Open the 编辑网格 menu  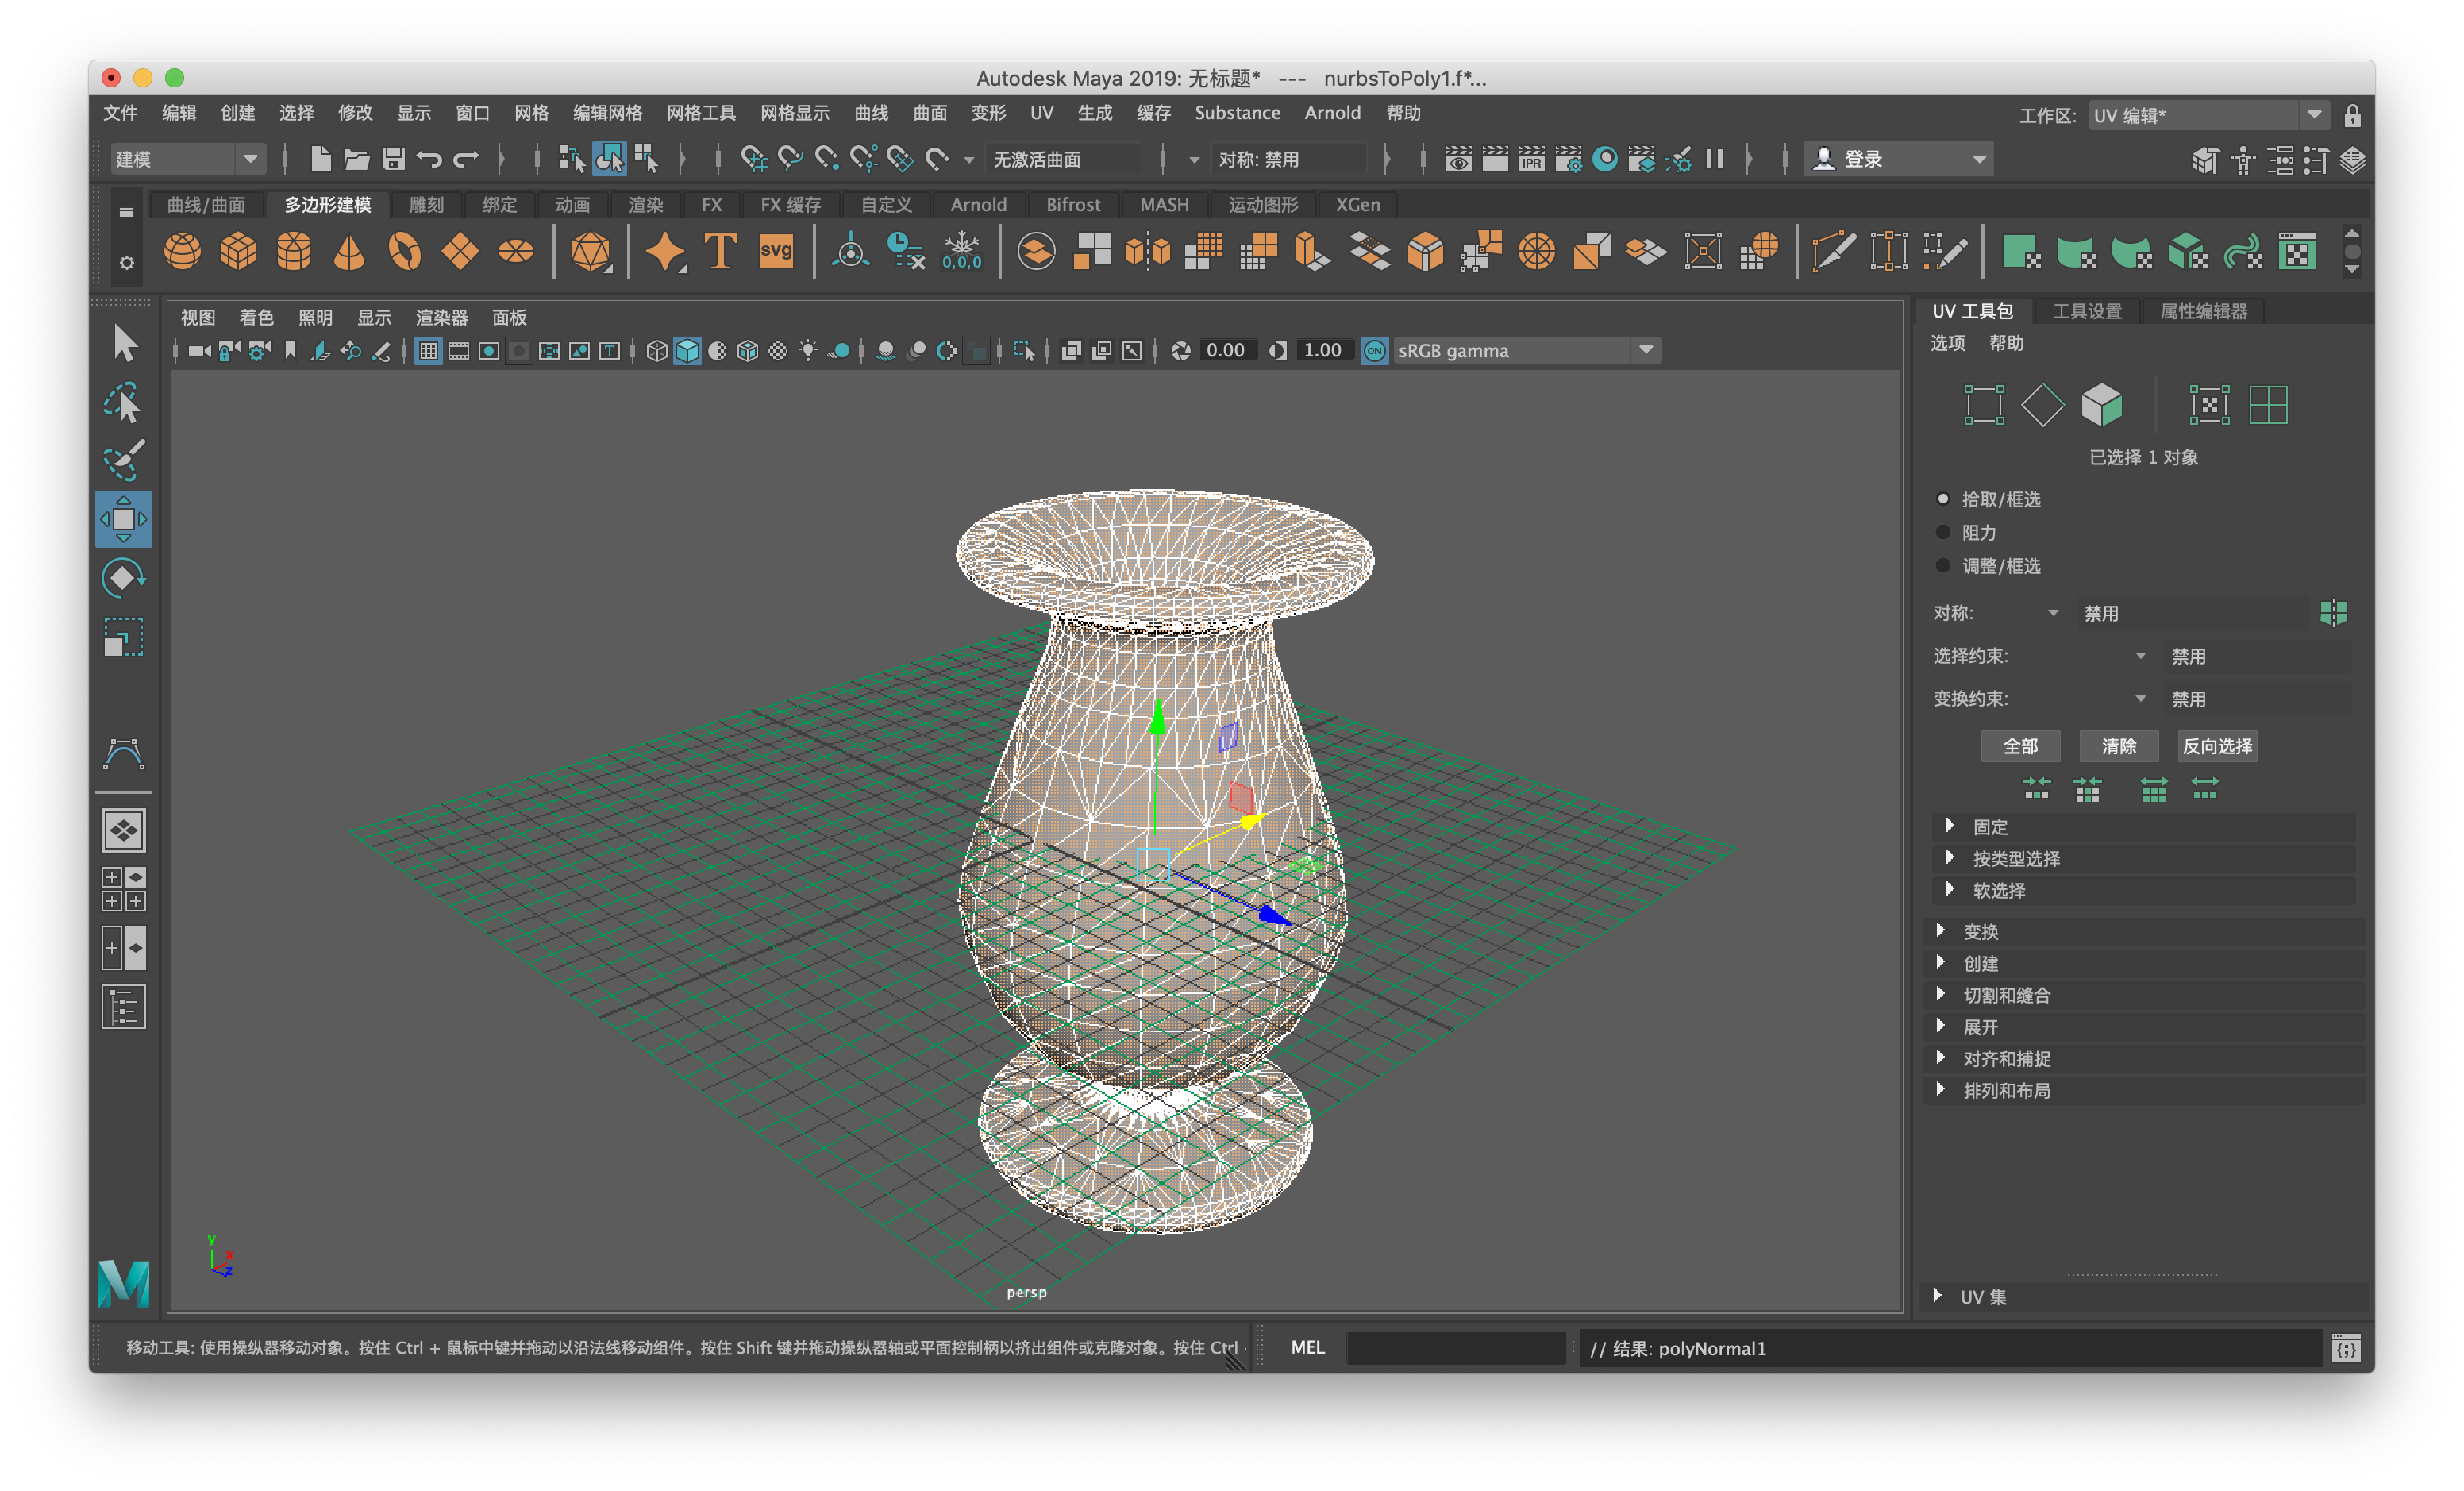(x=607, y=113)
